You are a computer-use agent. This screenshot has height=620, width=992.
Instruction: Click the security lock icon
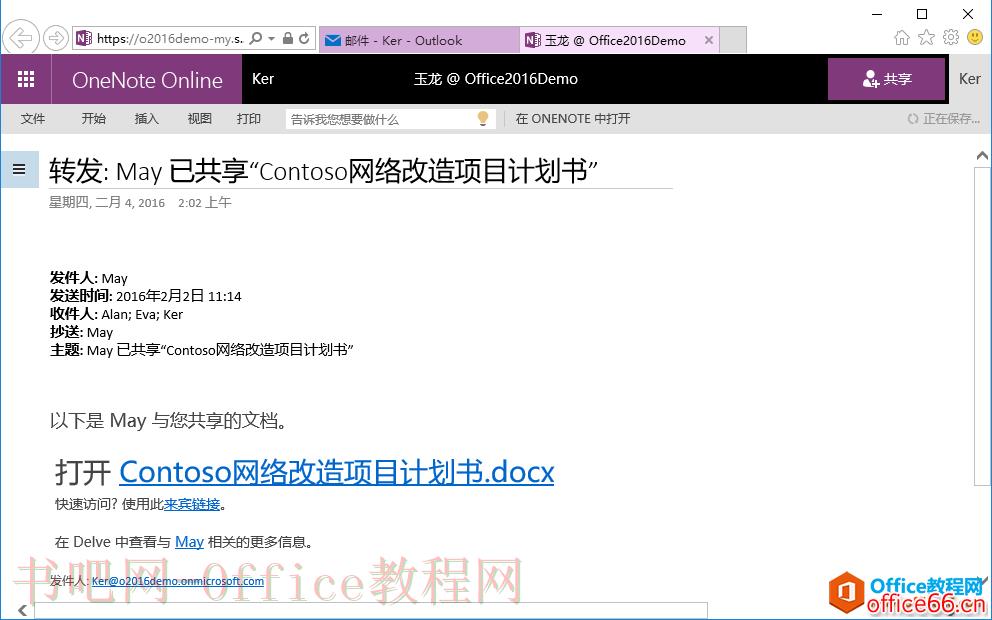tap(288, 39)
